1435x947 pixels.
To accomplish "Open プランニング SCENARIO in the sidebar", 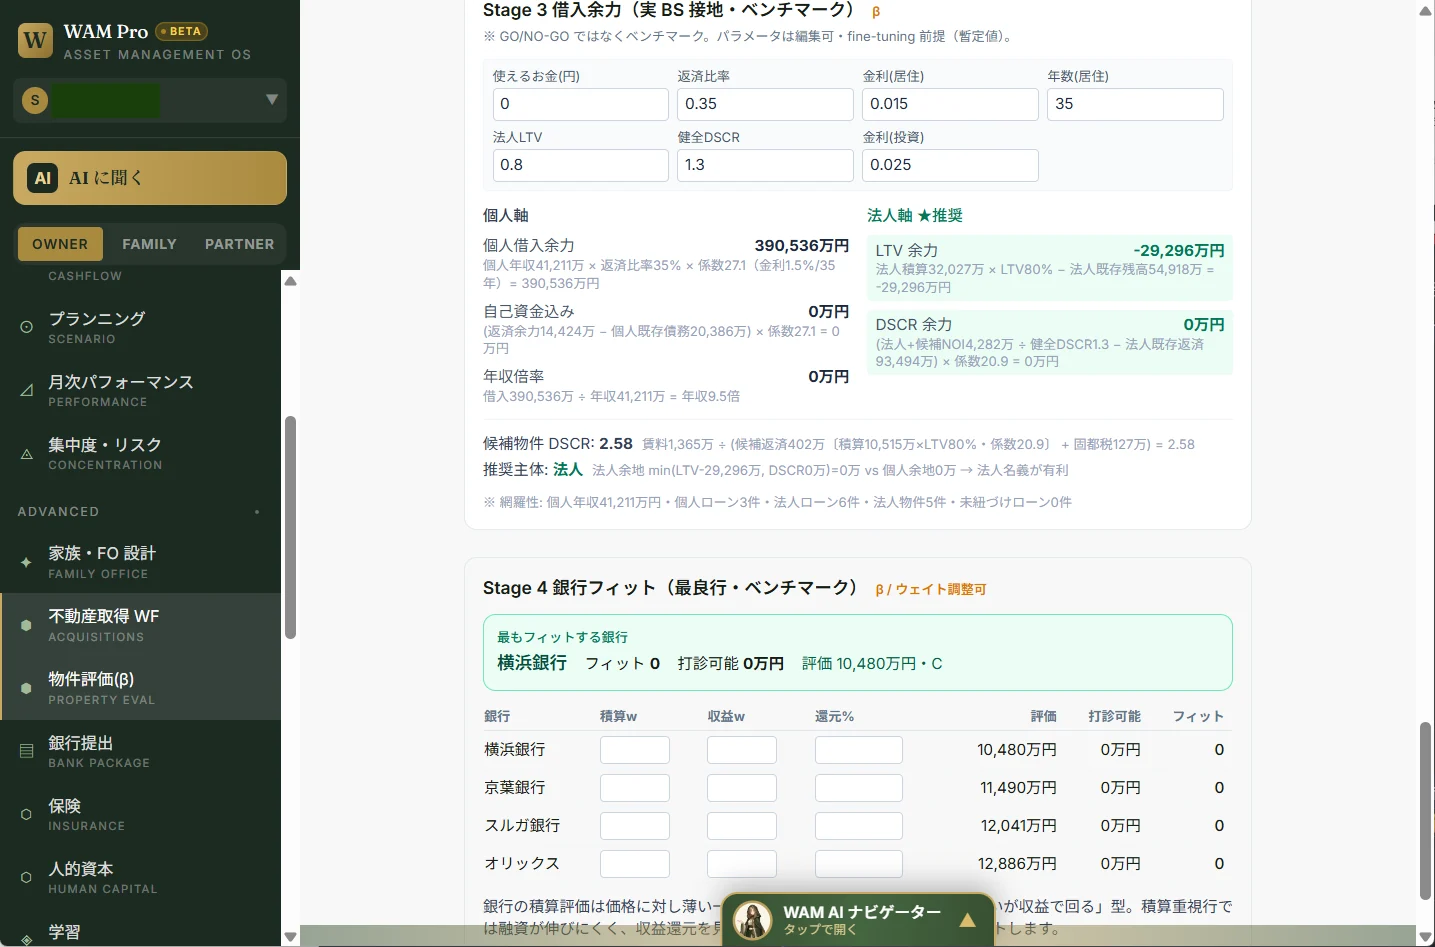I will (140, 327).
